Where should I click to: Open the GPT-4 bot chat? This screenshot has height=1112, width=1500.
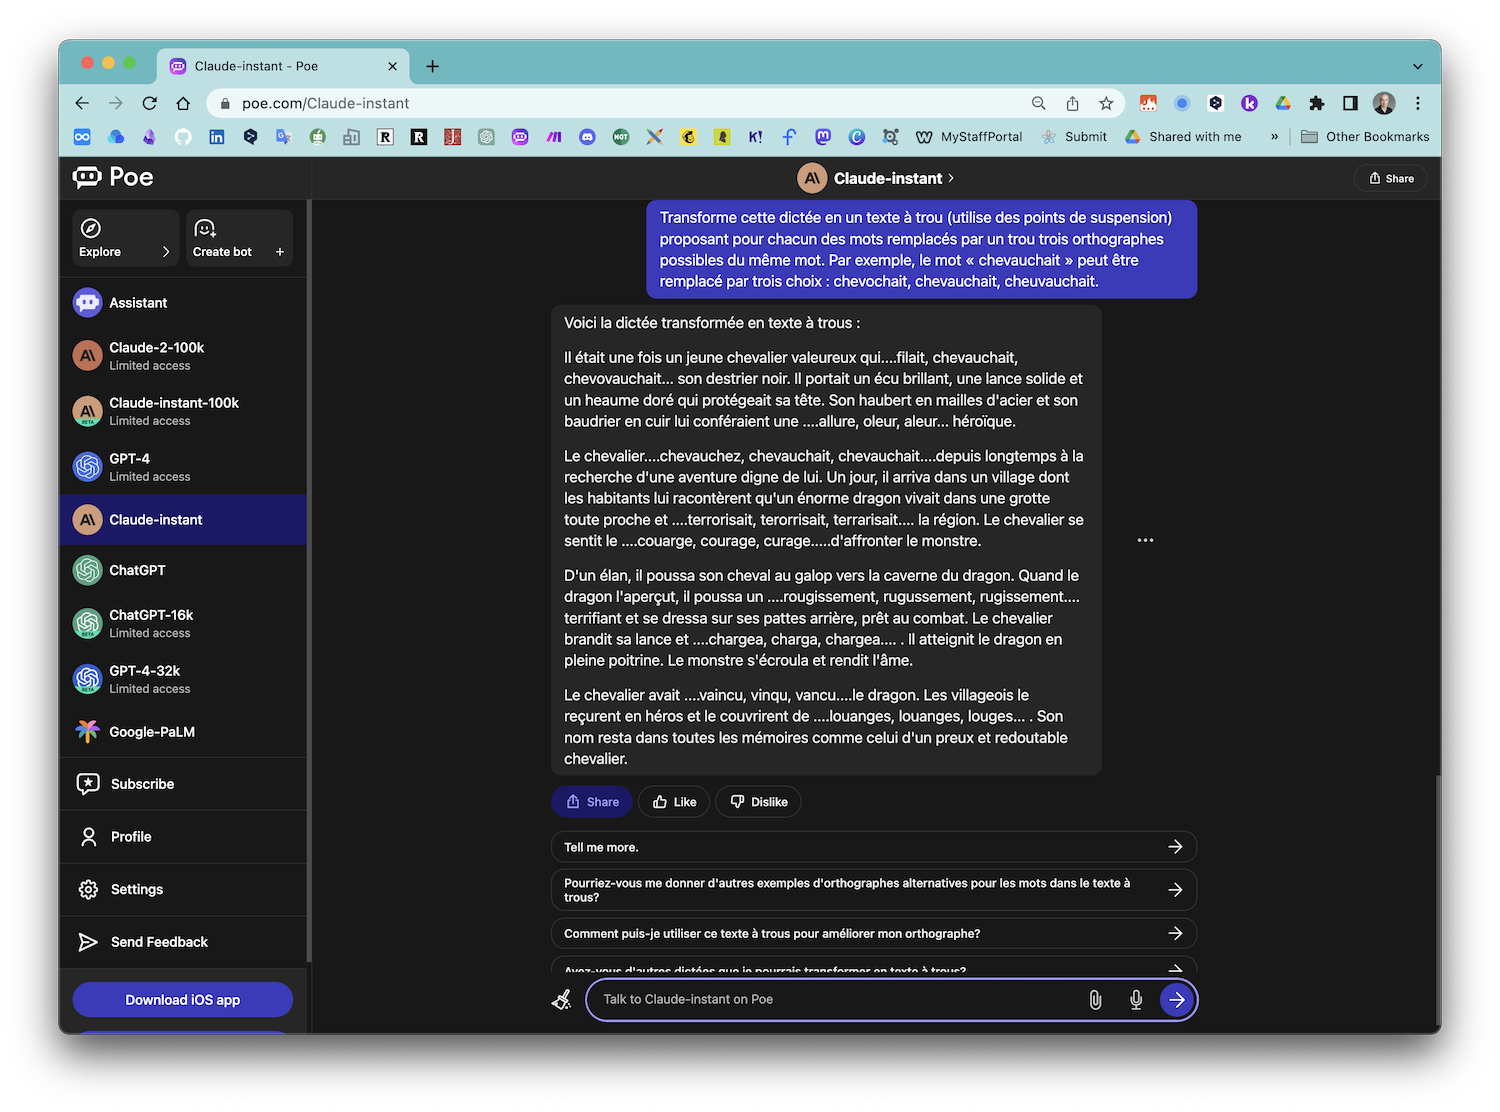pyautogui.click(x=183, y=467)
